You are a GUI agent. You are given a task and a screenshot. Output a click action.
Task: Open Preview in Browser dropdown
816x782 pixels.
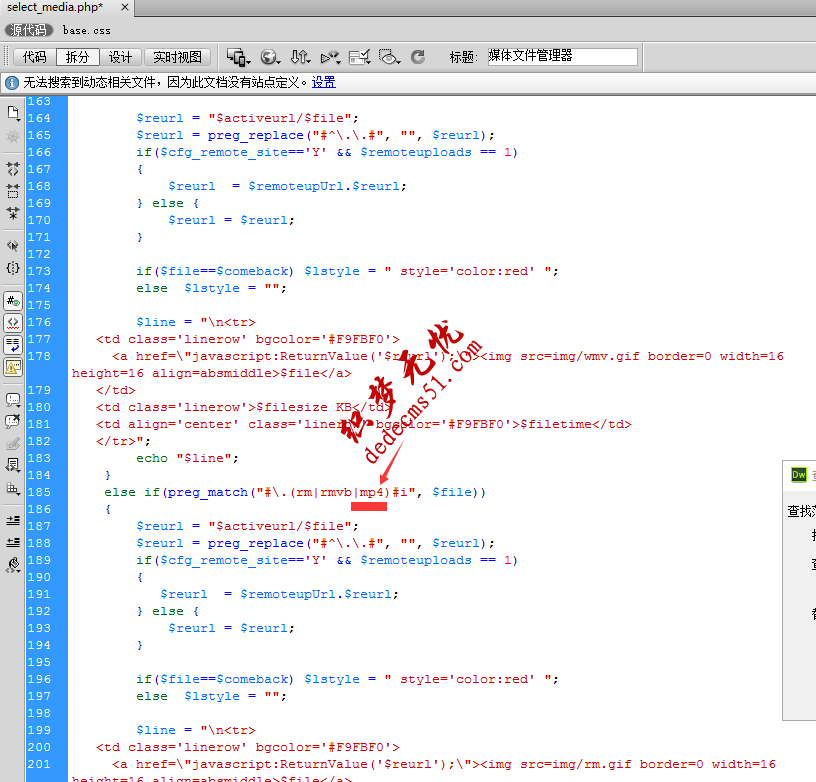[x=269, y=57]
